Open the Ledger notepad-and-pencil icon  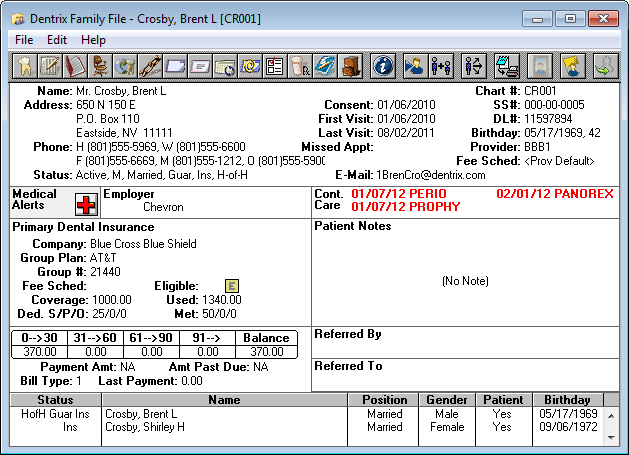pyautogui.click(x=50, y=66)
